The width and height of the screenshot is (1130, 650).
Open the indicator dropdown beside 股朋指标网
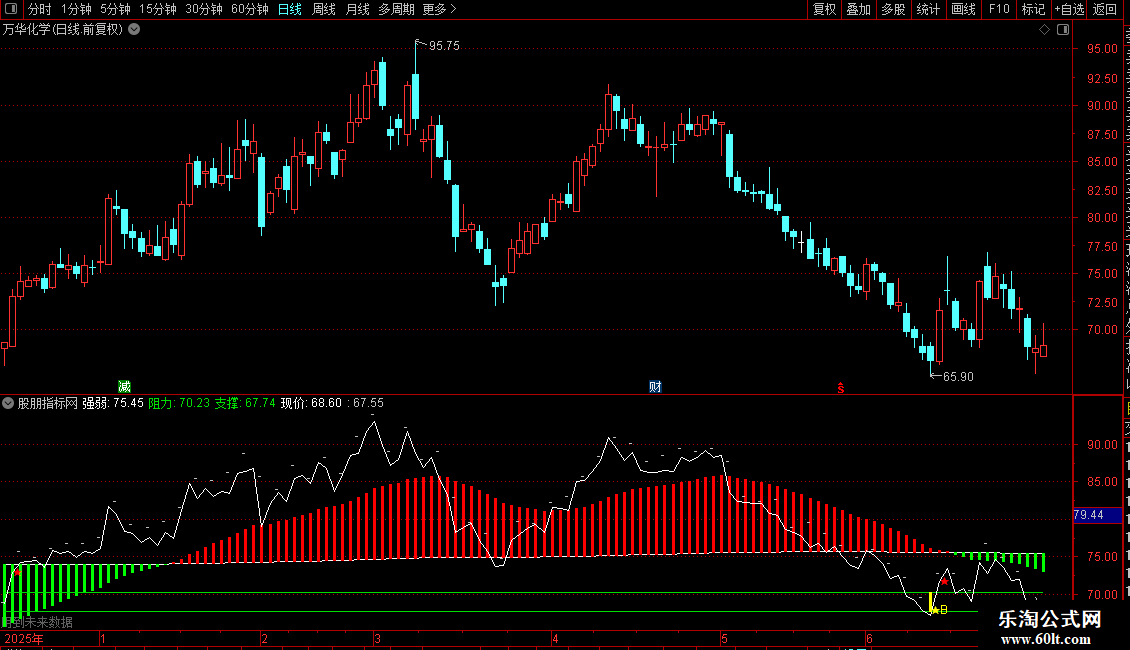tap(8, 403)
